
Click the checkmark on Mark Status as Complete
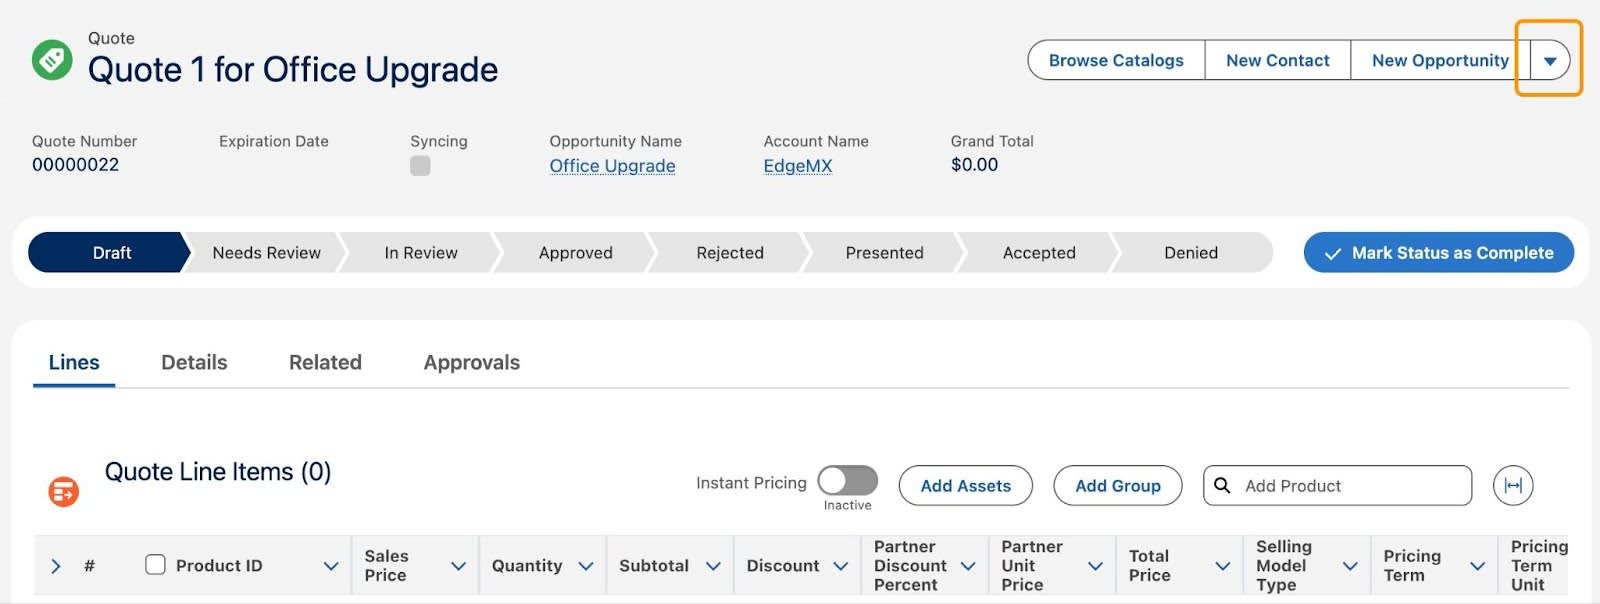click(1332, 254)
